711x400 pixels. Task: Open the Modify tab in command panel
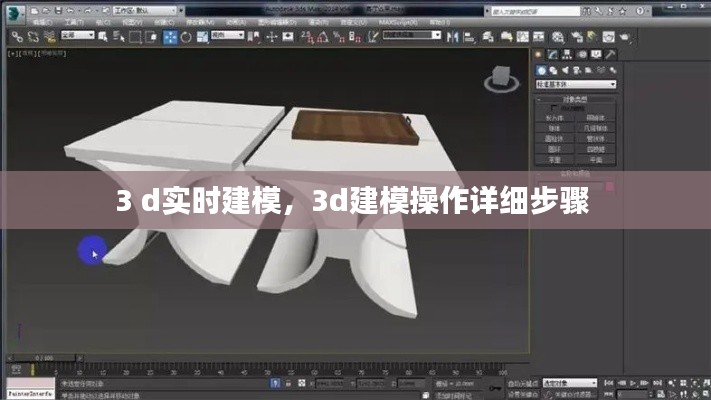(x=553, y=54)
